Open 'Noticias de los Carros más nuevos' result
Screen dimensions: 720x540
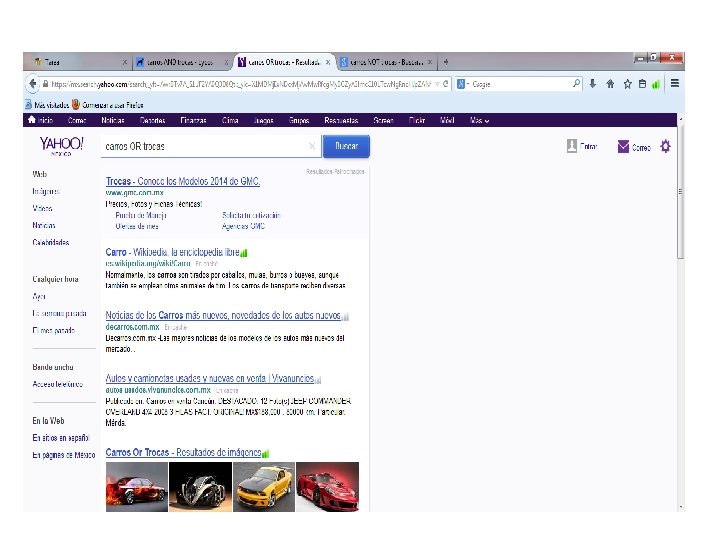coord(223,315)
